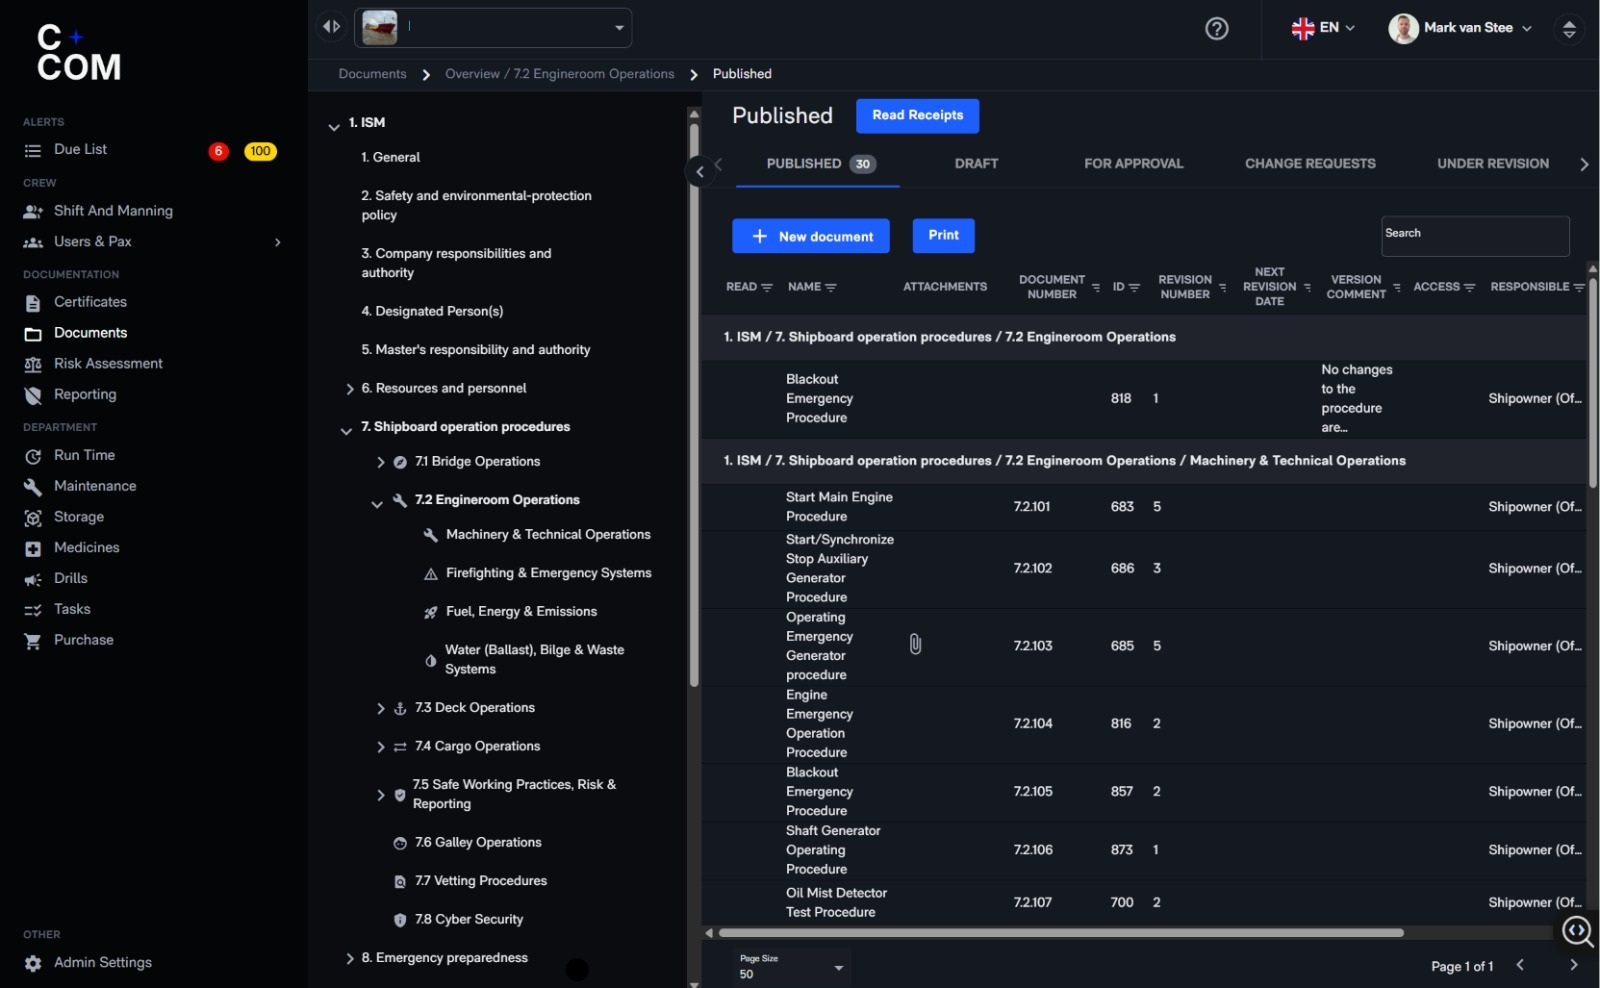1600x988 pixels.
Task: Toggle the READ column filter
Action: (x=767, y=287)
